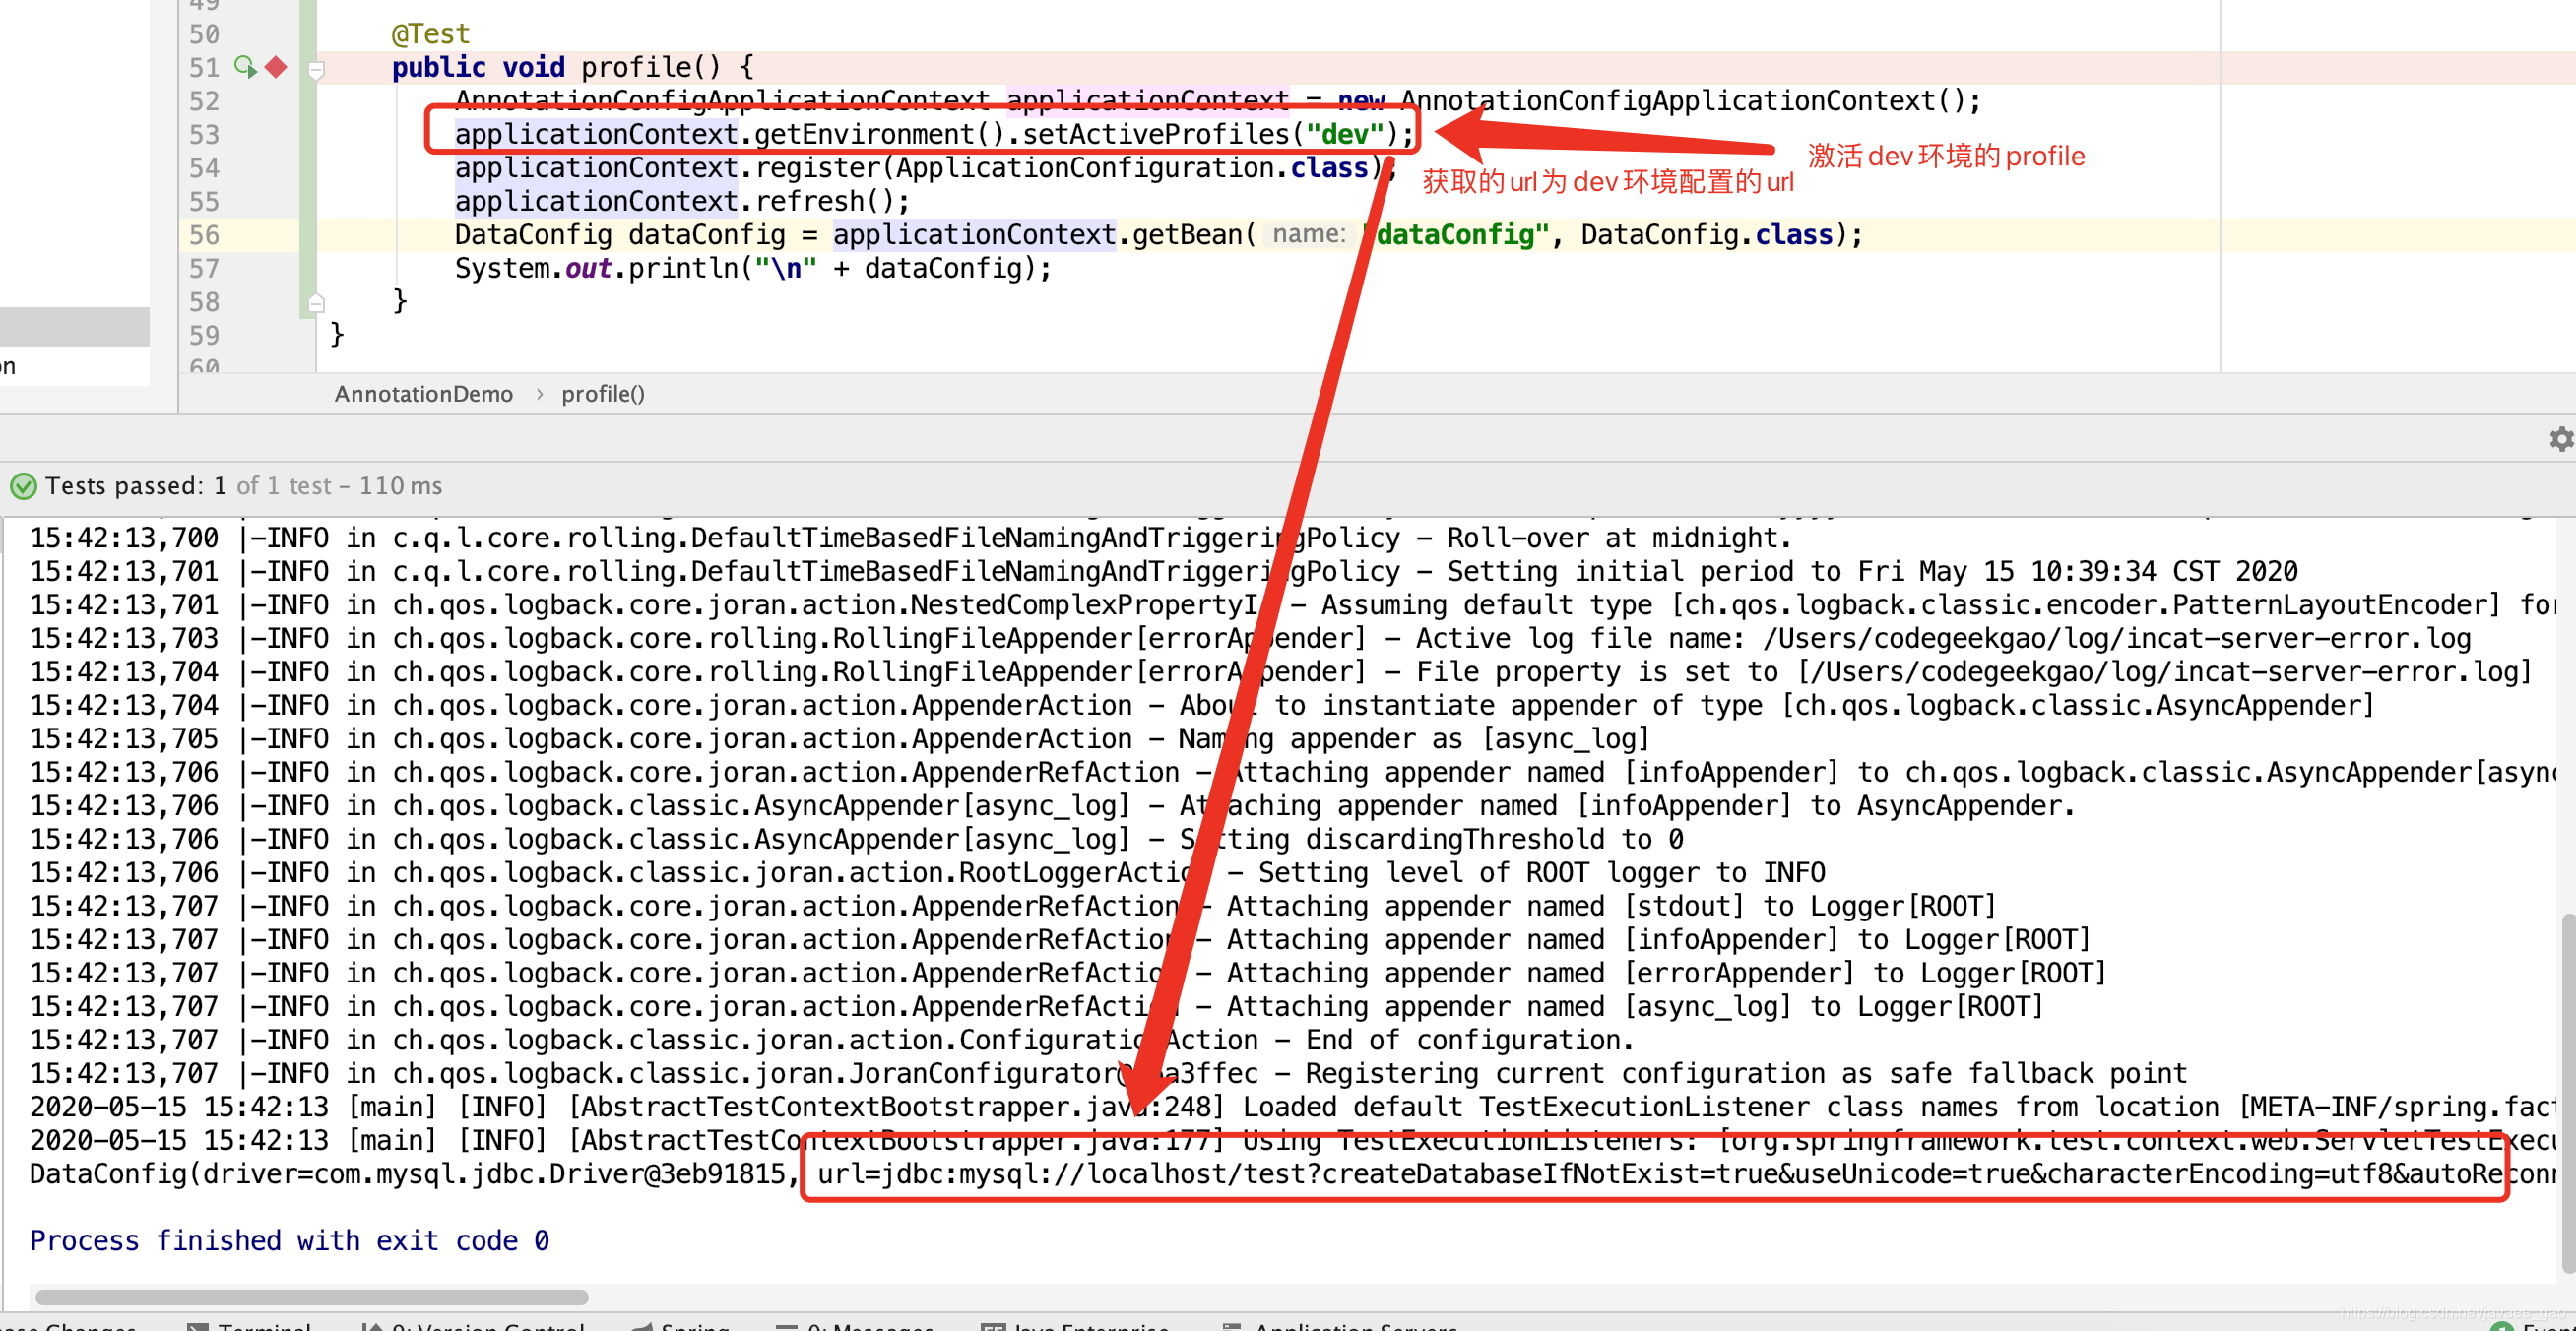Open the Terminal tool window tab
Screen dimensions: 2576x1331
pyautogui.click(x=263, y=1326)
